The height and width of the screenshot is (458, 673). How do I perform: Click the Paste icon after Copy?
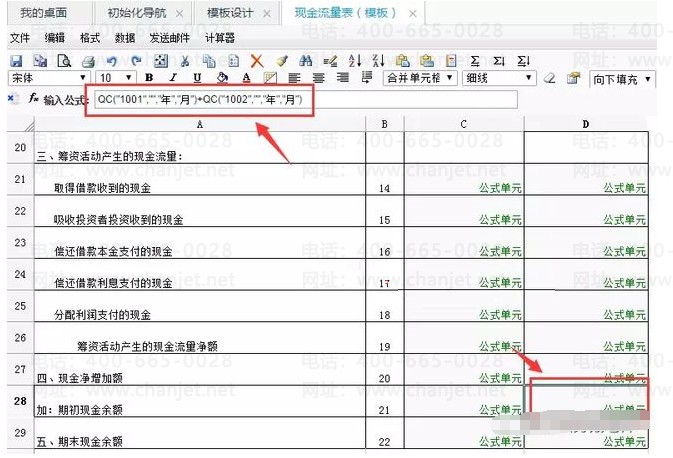pos(233,61)
